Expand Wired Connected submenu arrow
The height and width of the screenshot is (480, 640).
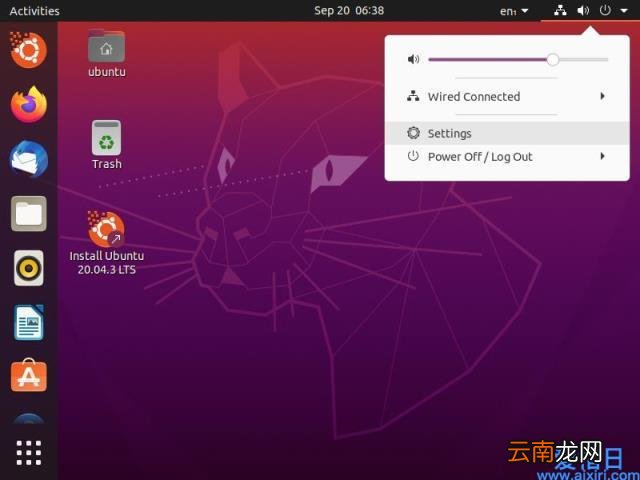pos(602,96)
